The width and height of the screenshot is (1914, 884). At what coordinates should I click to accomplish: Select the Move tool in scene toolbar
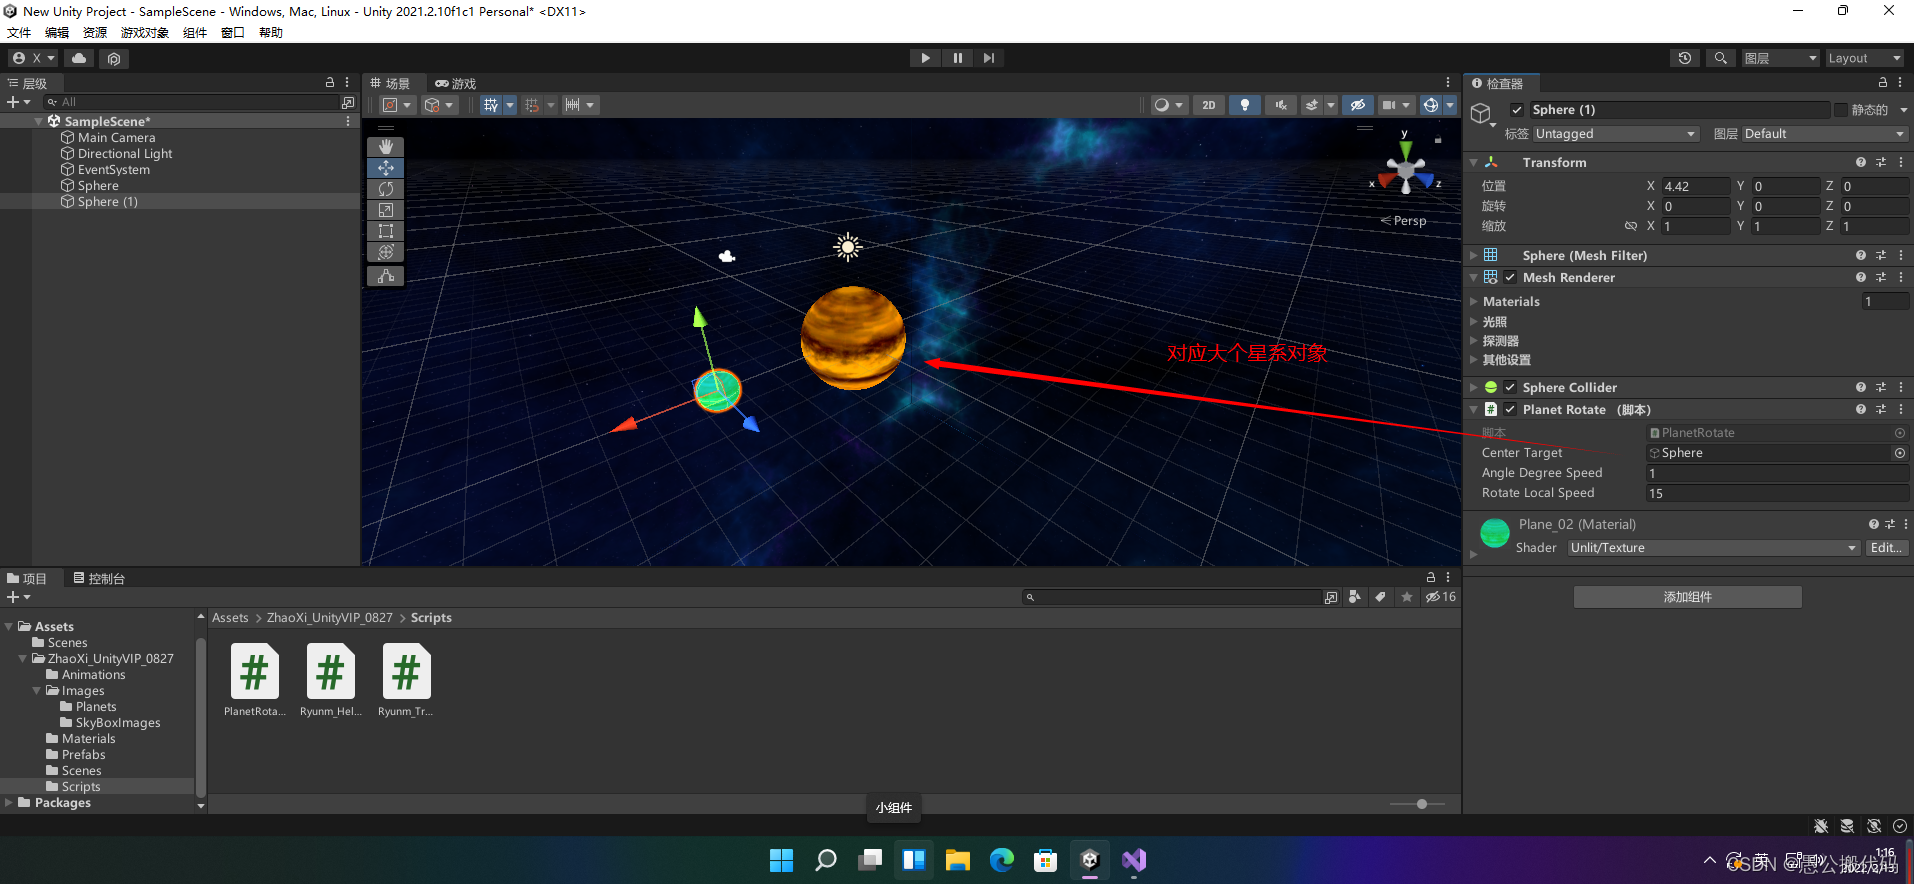pyautogui.click(x=385, y=168)
